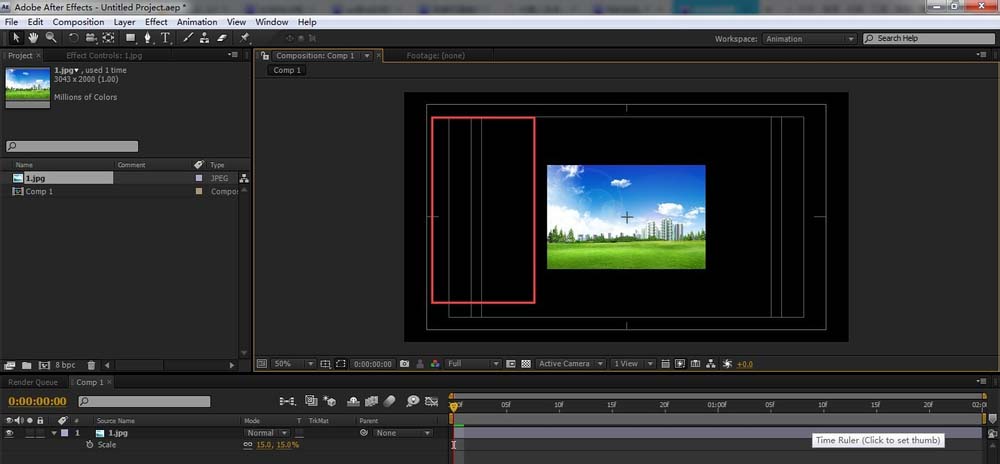This screenshot has width=1000, height=464.
Task: Click the 8 bpc color depth button
Action: click(65, 366)
